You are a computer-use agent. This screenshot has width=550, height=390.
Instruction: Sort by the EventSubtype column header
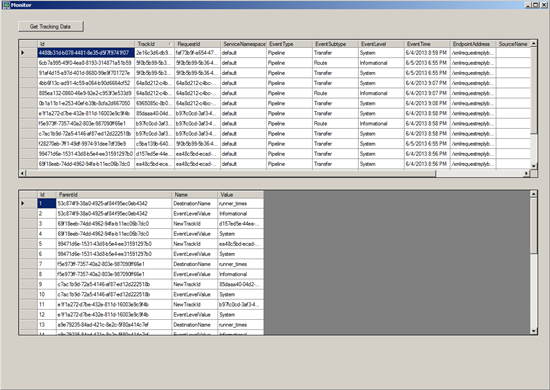(335, 44)
